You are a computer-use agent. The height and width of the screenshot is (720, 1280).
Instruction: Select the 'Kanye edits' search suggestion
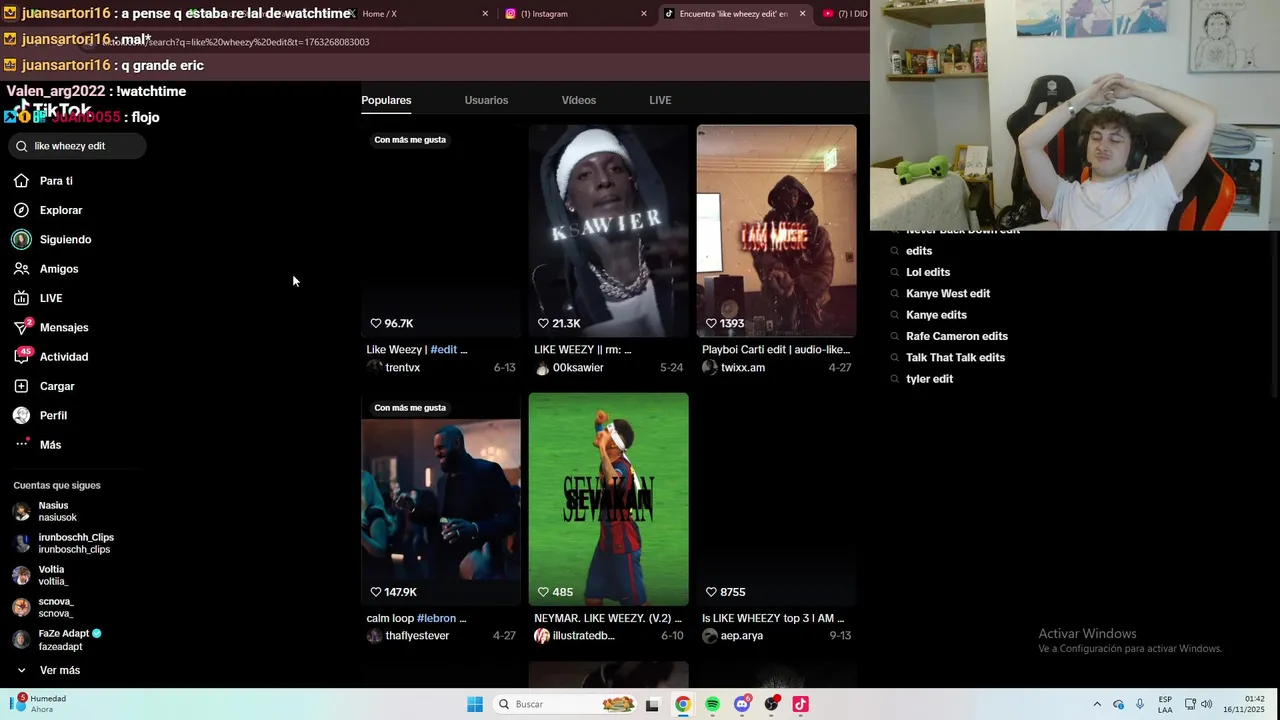(x=936, y=315)
